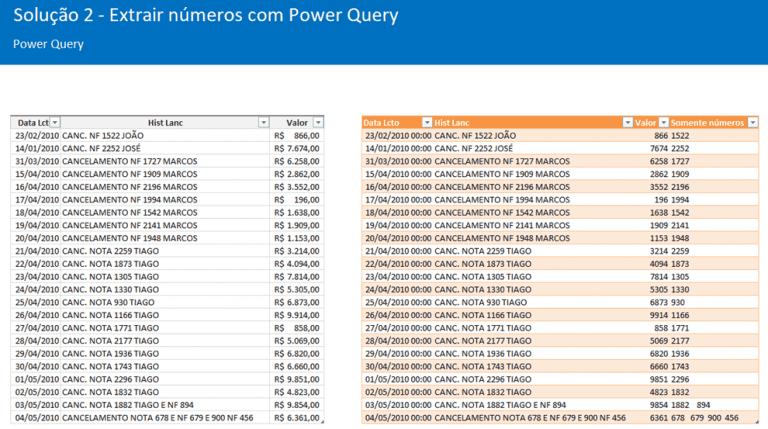Select R$ 6.361,00 cell in left table
This screenshot has width=768, height=429.
pos(297,418)
